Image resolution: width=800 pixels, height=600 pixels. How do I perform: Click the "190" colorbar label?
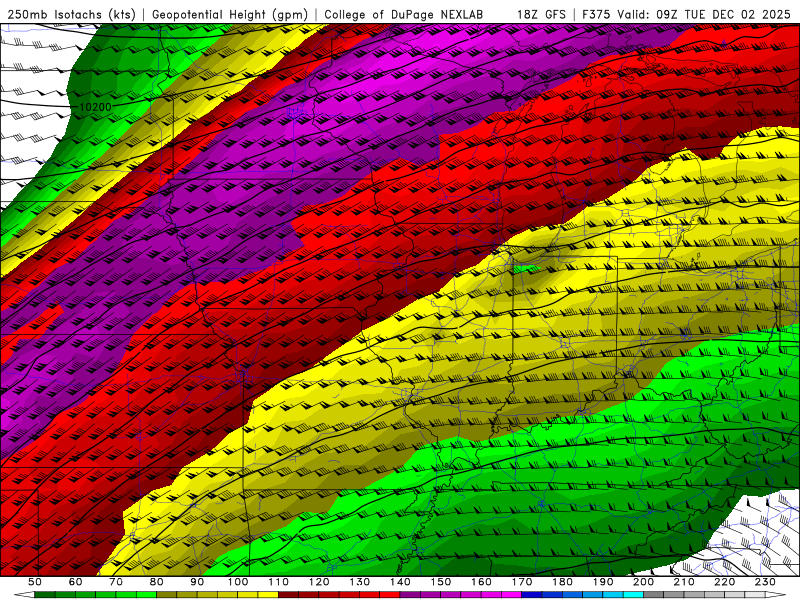[603, 582]
